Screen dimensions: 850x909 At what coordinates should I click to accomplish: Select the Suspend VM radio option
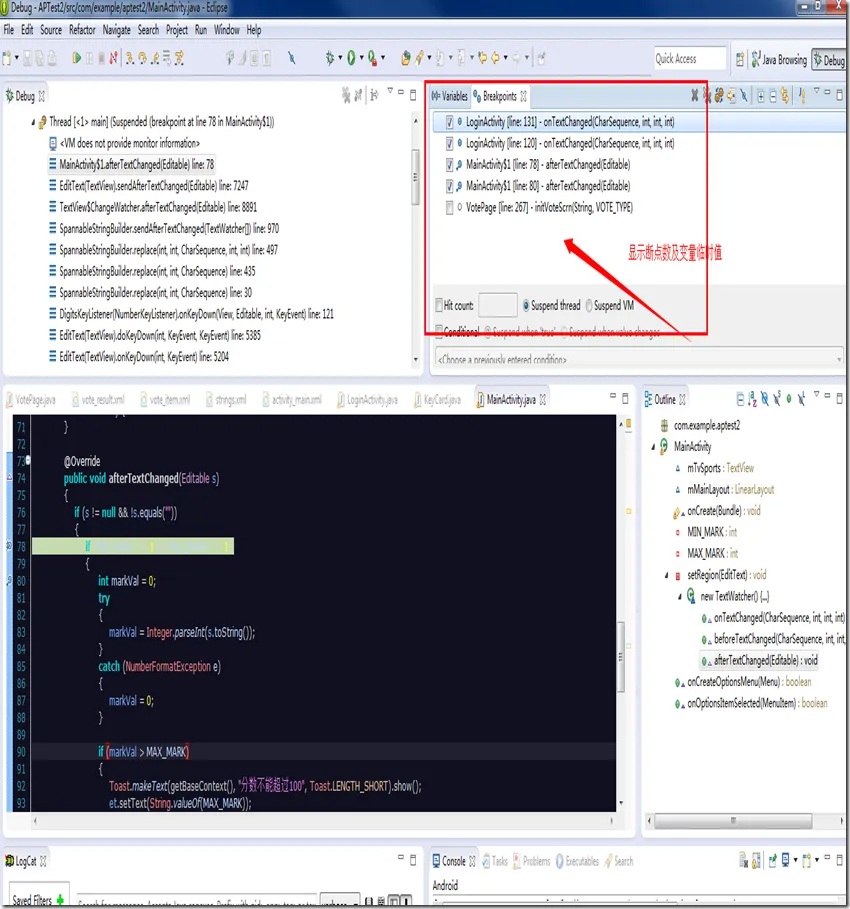click(x=590, y=305)
